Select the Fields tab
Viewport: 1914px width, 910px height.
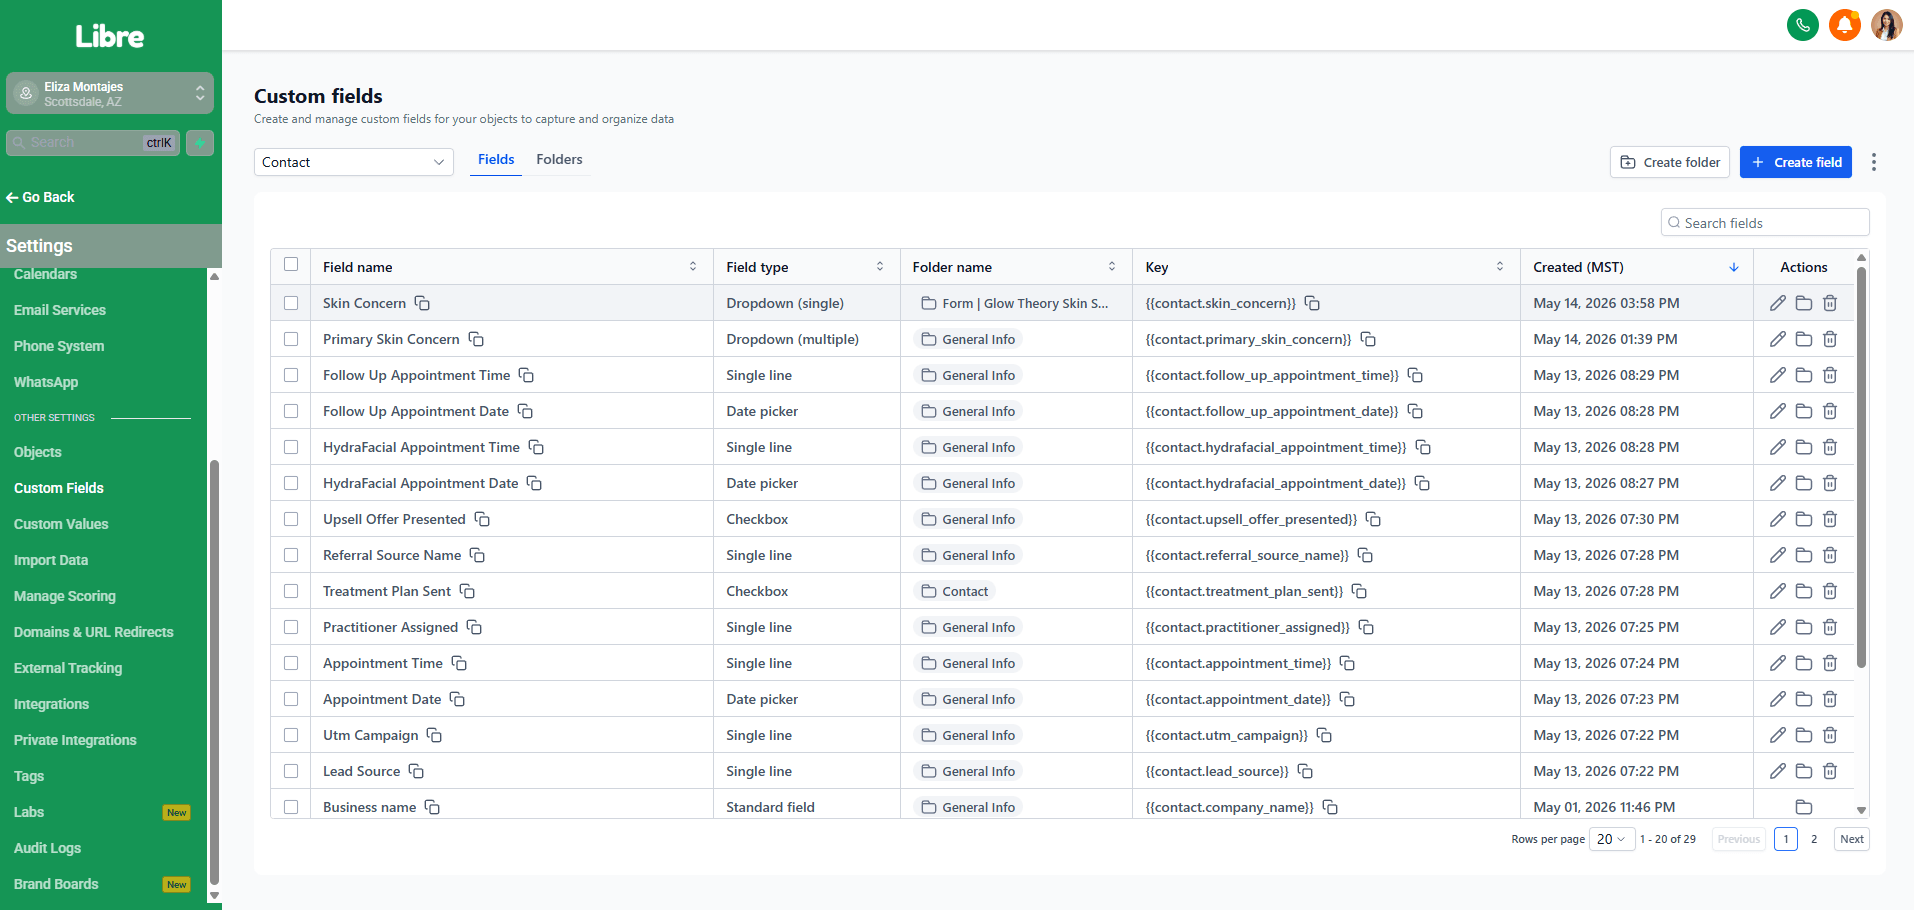[496, 159]
